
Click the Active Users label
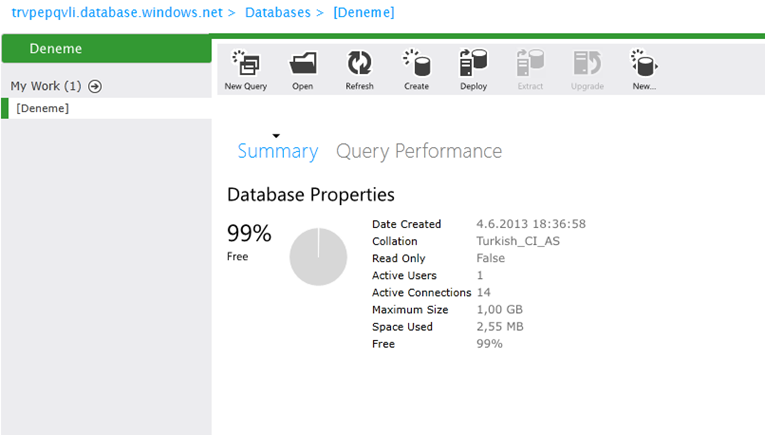coord(404,275)
